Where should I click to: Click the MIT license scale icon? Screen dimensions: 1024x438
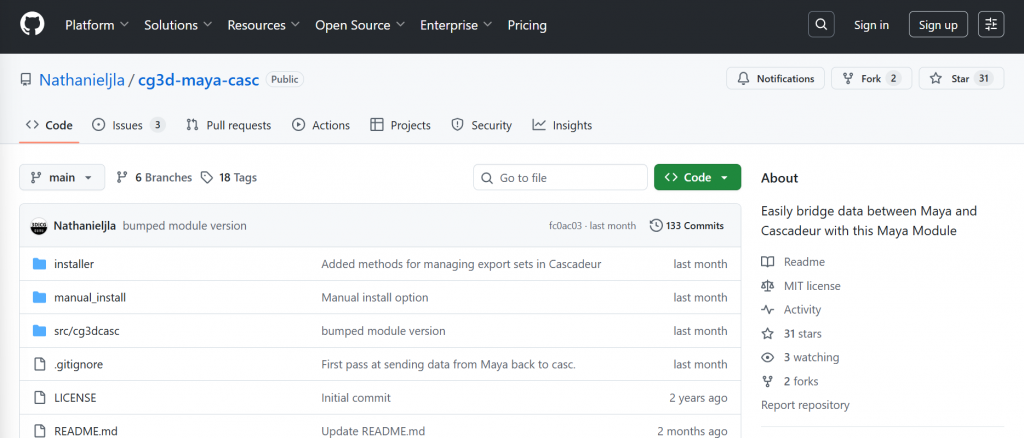click(x=768, y=286)
